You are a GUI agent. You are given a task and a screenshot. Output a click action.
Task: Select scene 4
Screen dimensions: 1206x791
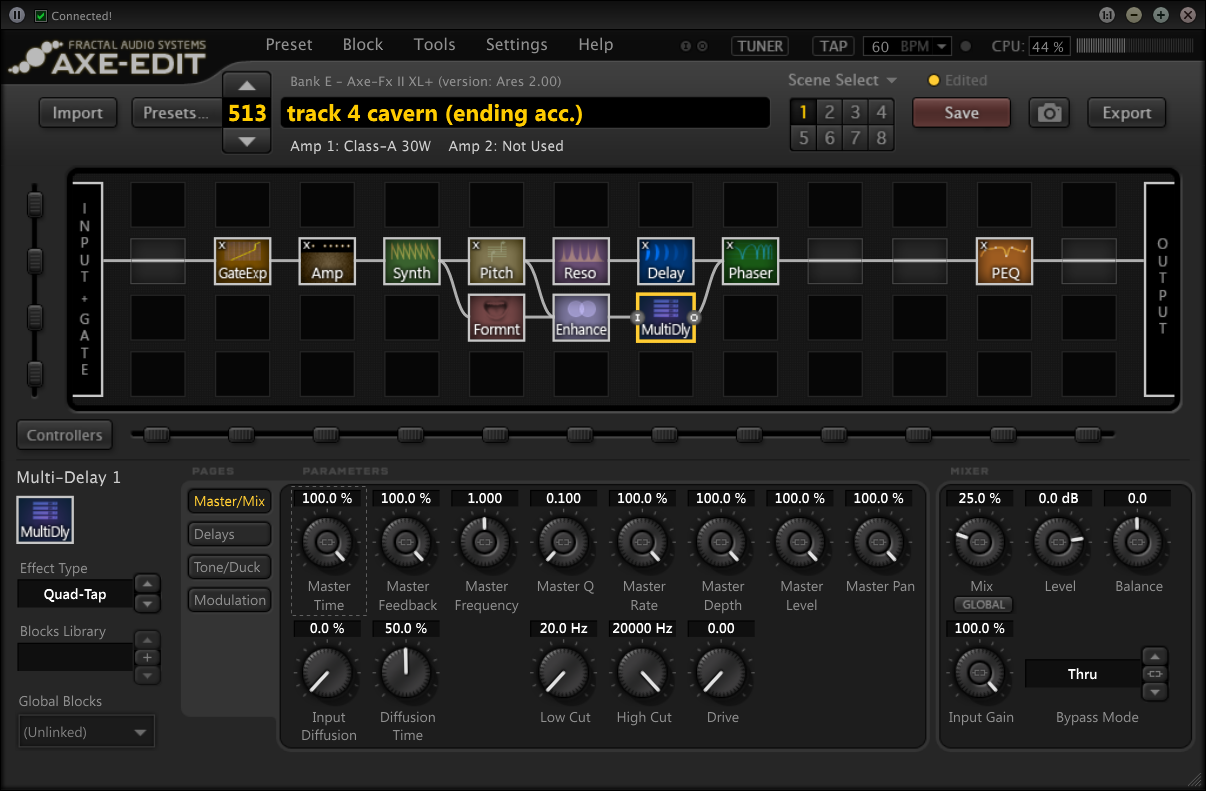pyautogui.click(x=881, y=112)
